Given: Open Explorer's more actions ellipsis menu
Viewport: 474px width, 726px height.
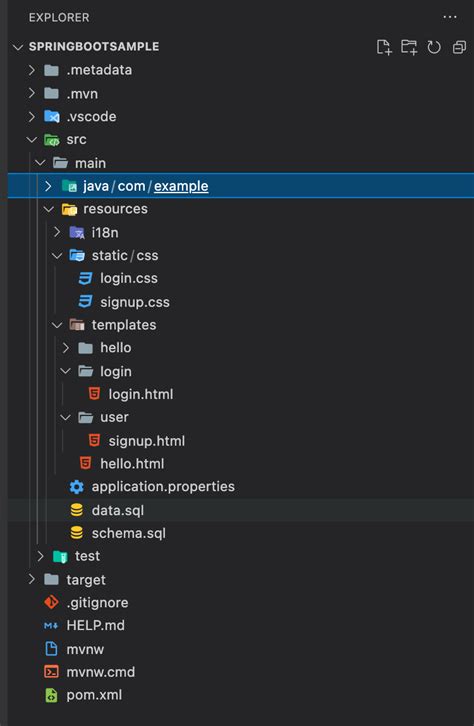Looking at the screenshot, I should [450, 17].
